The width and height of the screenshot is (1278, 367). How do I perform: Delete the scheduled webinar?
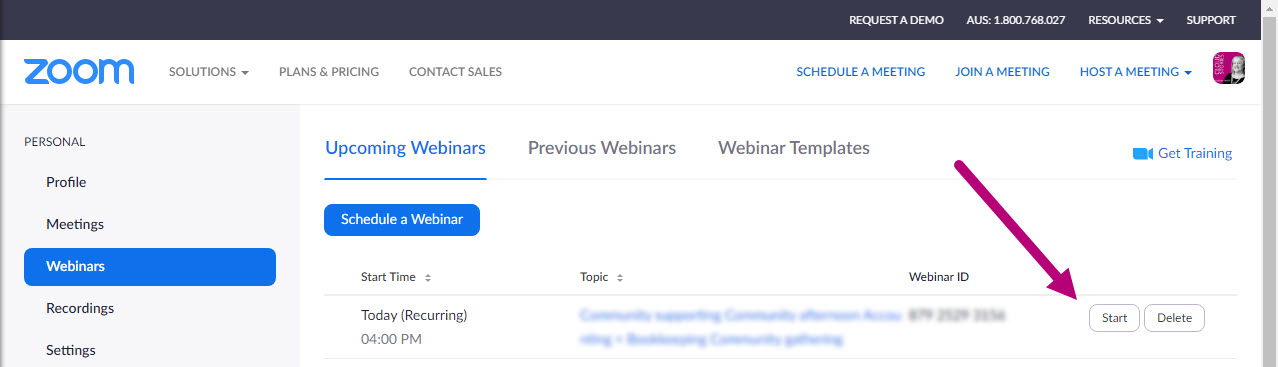point(1174,318)
